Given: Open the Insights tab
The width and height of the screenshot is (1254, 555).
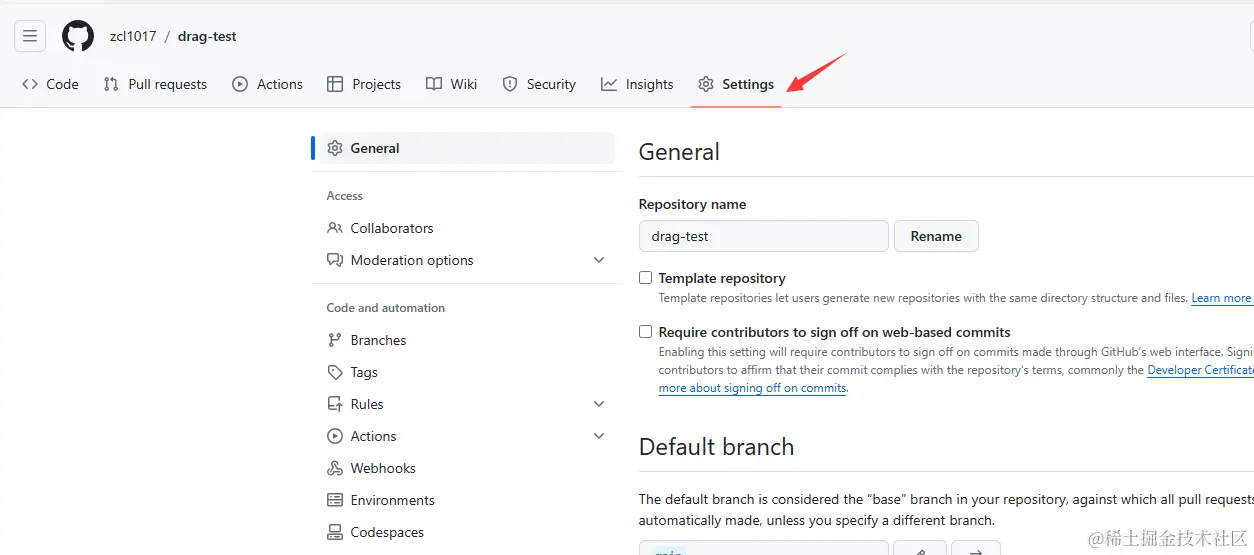Looking at the screenshot, I should 637,84.
